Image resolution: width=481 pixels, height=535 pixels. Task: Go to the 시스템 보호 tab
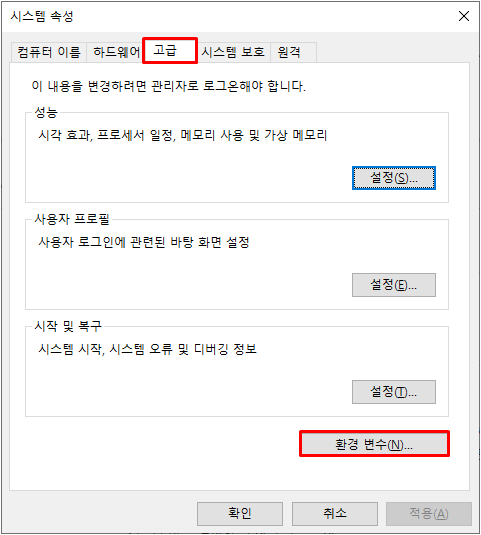(x=233, y=52)
